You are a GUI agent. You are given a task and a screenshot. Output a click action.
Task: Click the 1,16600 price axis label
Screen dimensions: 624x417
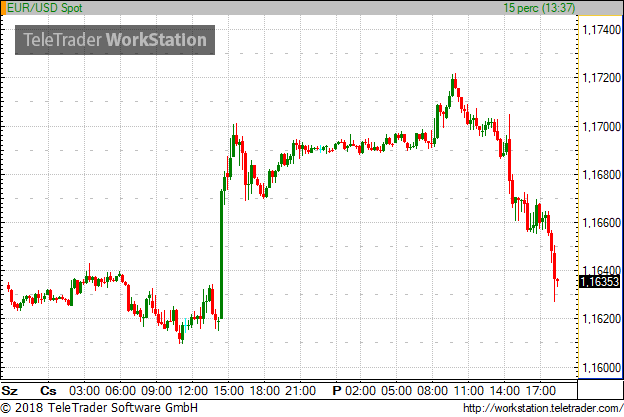[x=601, y=222]
